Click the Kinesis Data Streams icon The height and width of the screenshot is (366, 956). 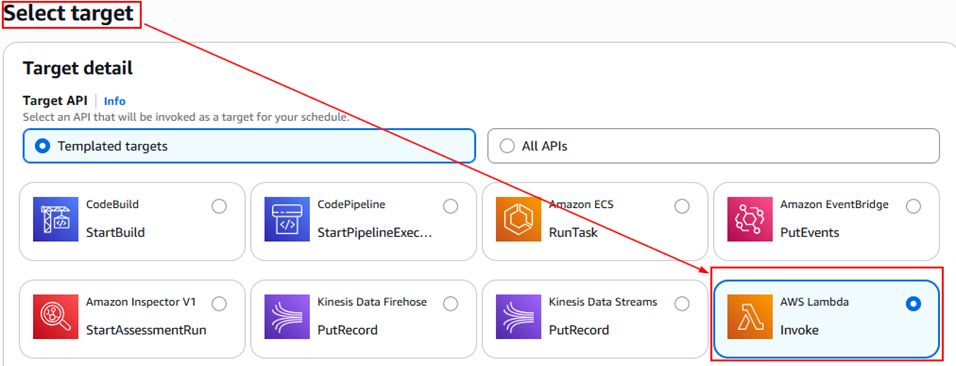tap(519, 317)
